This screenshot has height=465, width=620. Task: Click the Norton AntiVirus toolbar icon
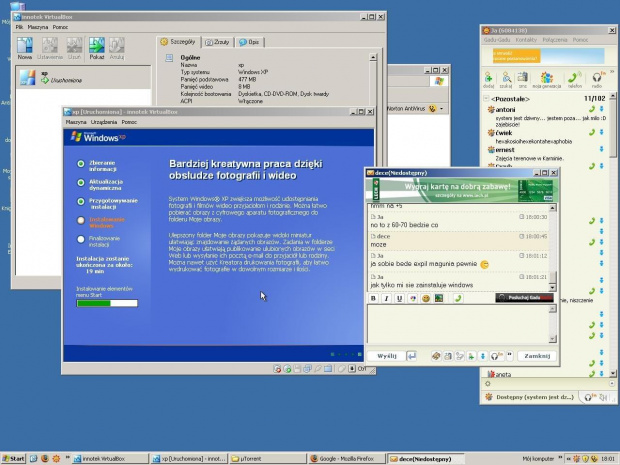(433, 109)
